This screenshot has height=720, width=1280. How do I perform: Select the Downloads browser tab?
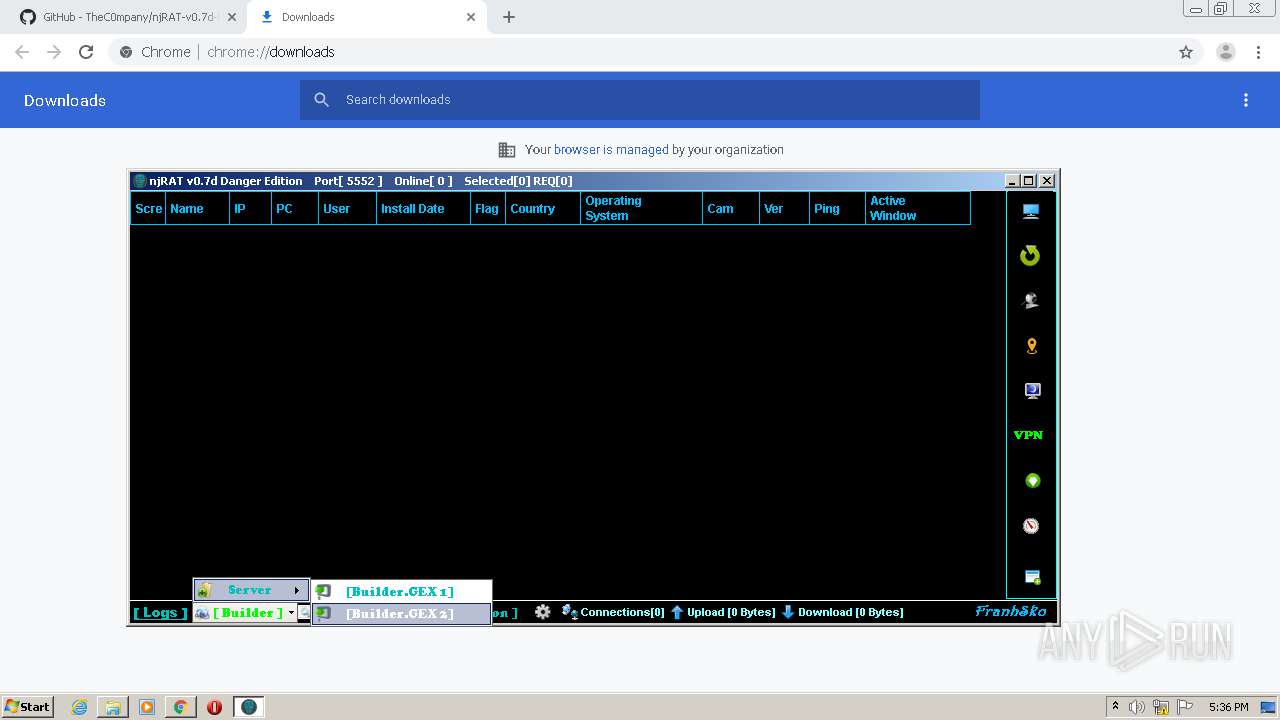click(x=367, y=17)
